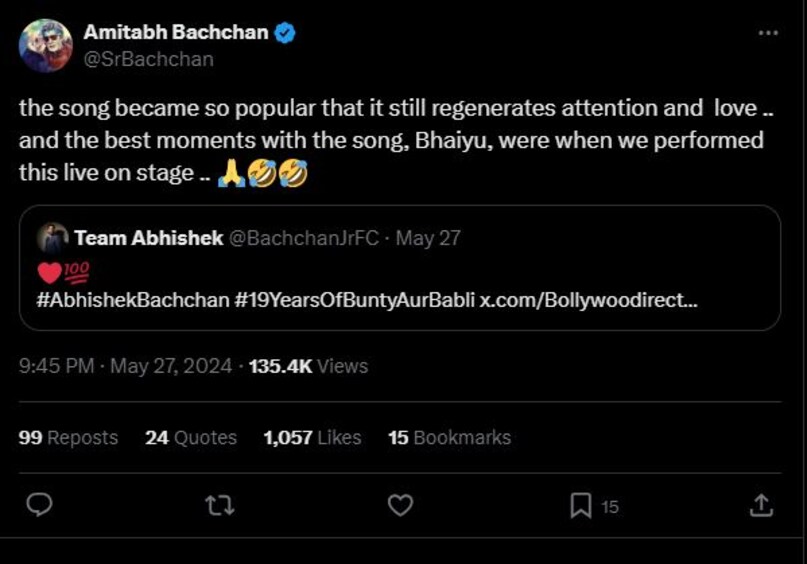Like the tweet with the heart icon
807x564 pixels.
tap(400, 506)
